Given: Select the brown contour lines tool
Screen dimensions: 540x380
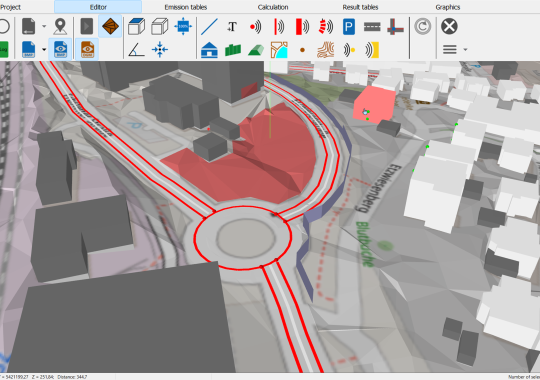Looking at the screenshot, I should coord(325,50).
